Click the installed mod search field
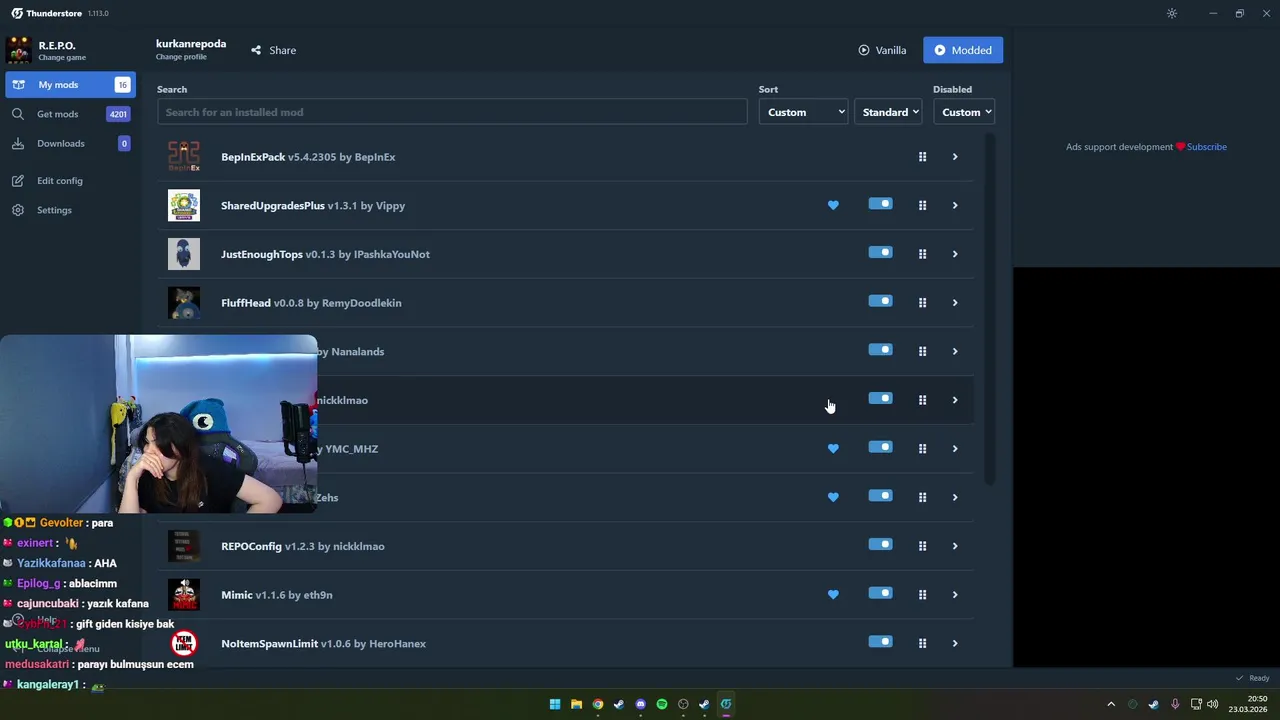Image resolution: width=1280 pixels, height=720 pixels. click(452, 112)
